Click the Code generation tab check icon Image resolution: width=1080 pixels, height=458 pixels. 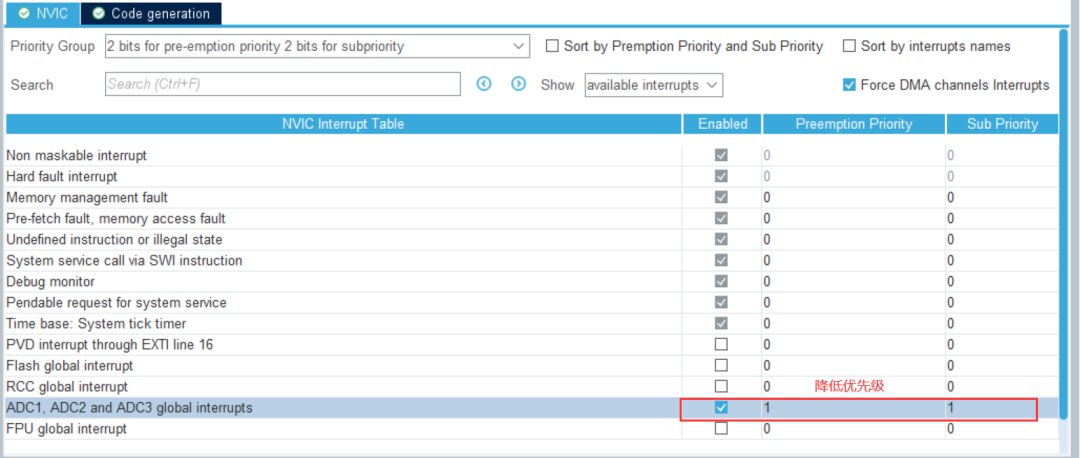[99, 13]
